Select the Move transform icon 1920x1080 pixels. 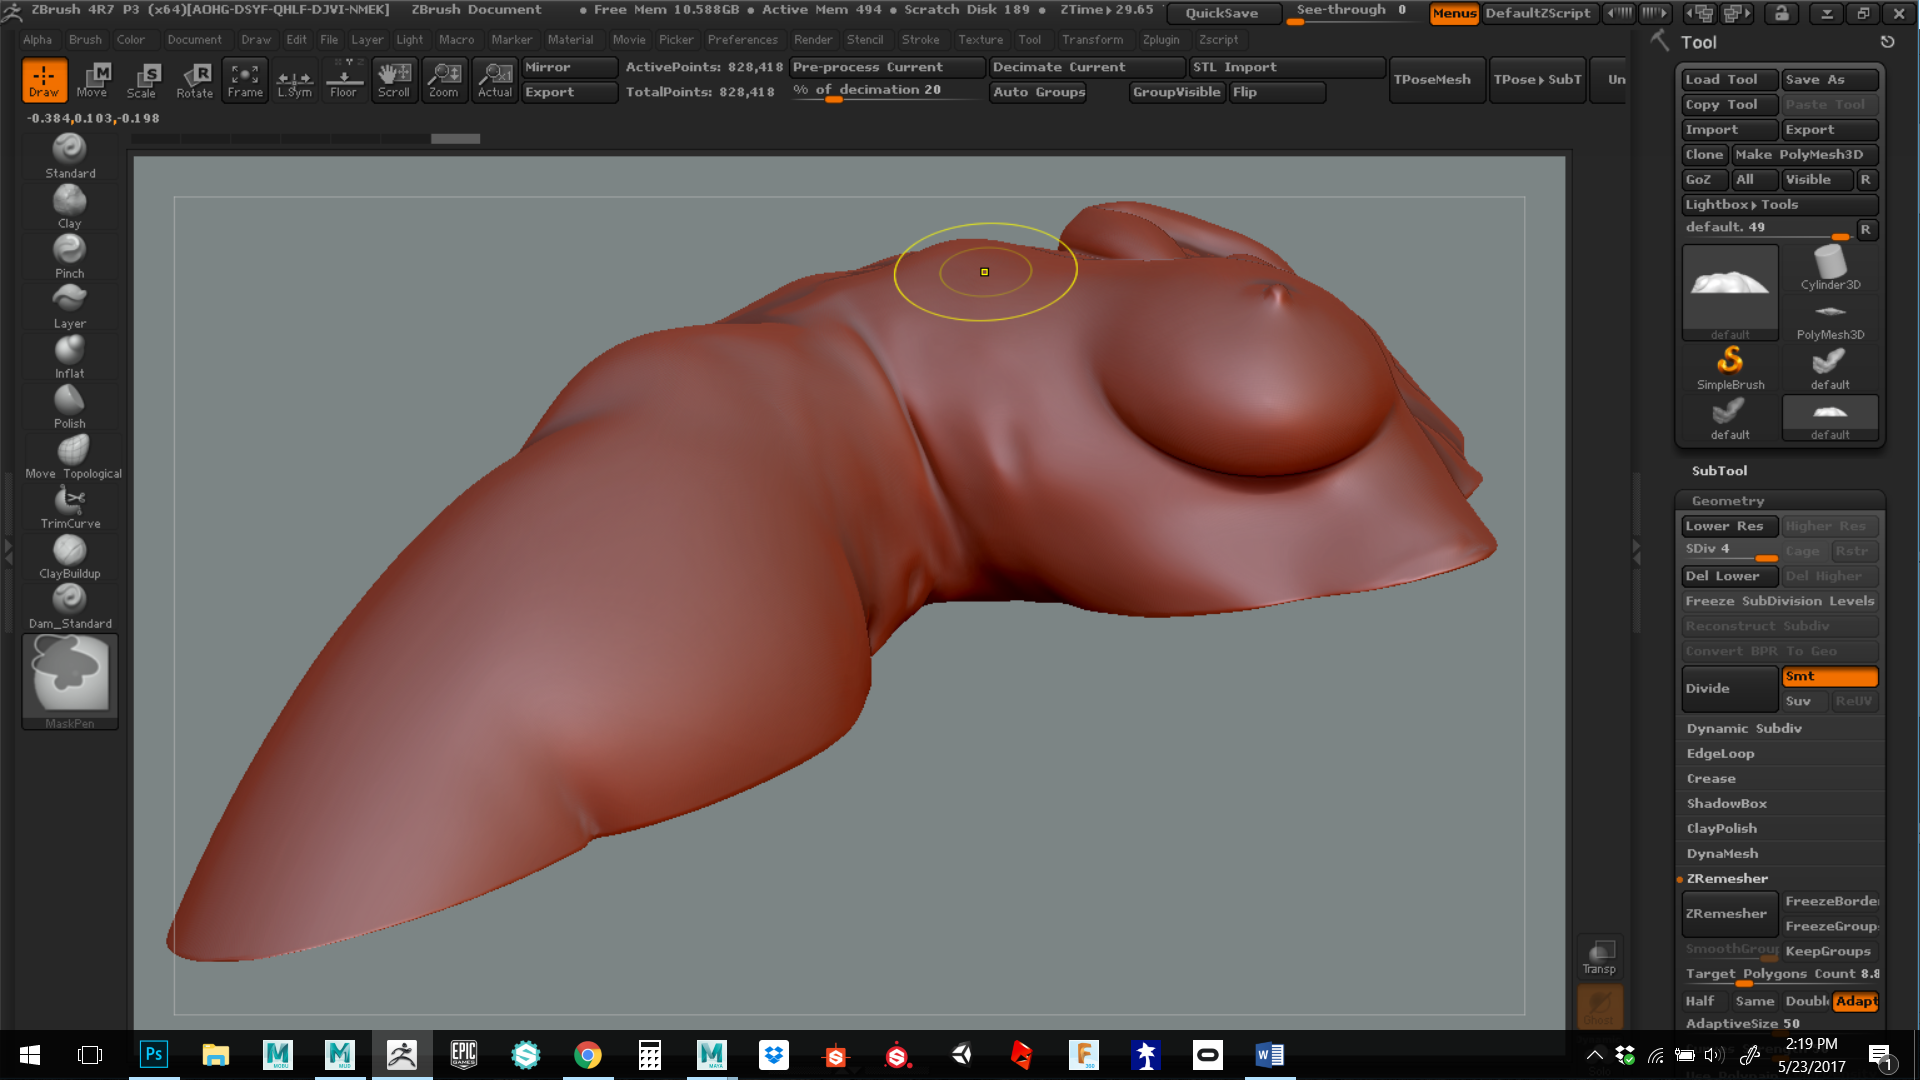pyautogui.click(x=93, y=80)
